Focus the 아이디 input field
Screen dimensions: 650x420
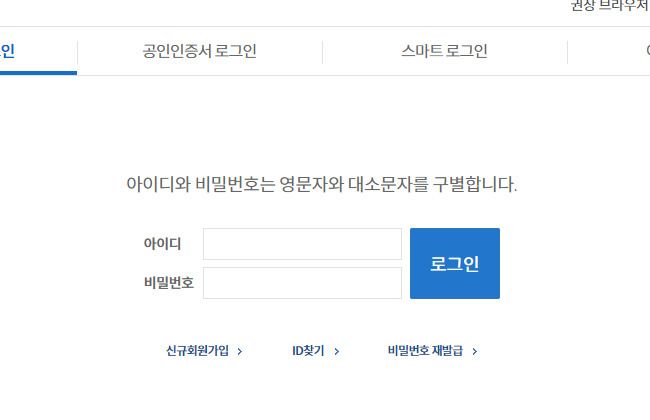coord(302,244)
